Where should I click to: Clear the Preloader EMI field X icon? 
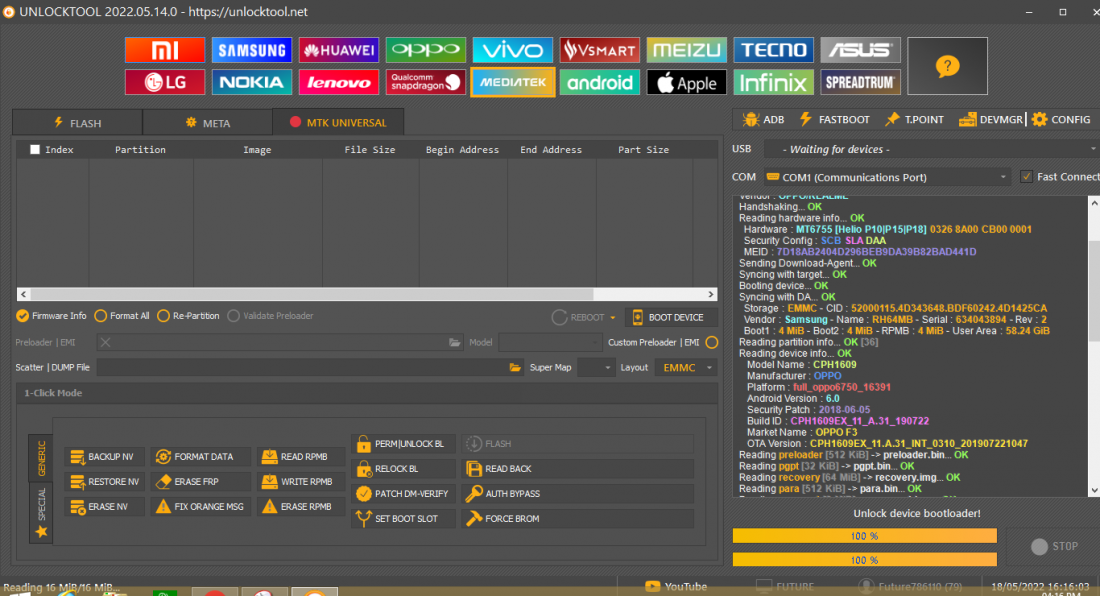(x=105, y=342)
